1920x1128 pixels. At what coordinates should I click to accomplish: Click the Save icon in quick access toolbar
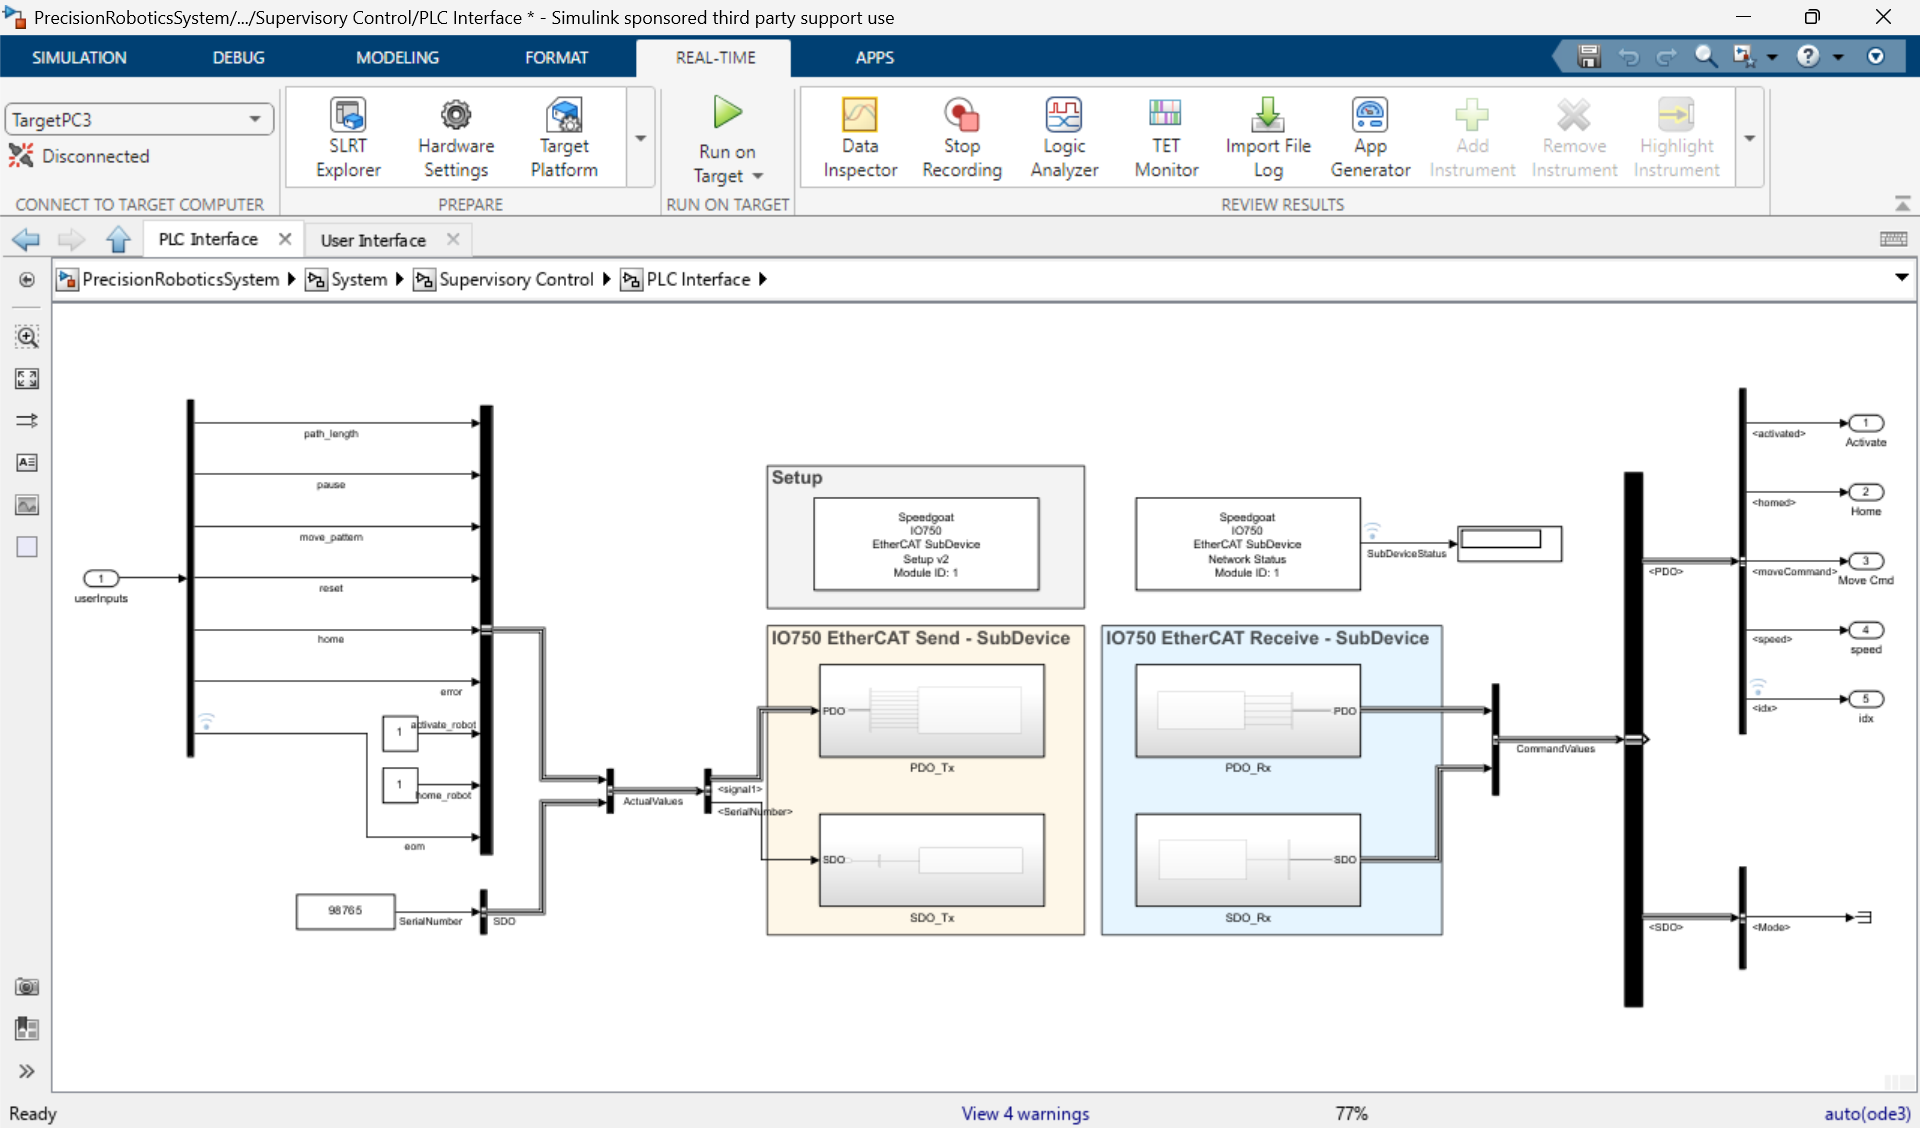(1589, 57)
